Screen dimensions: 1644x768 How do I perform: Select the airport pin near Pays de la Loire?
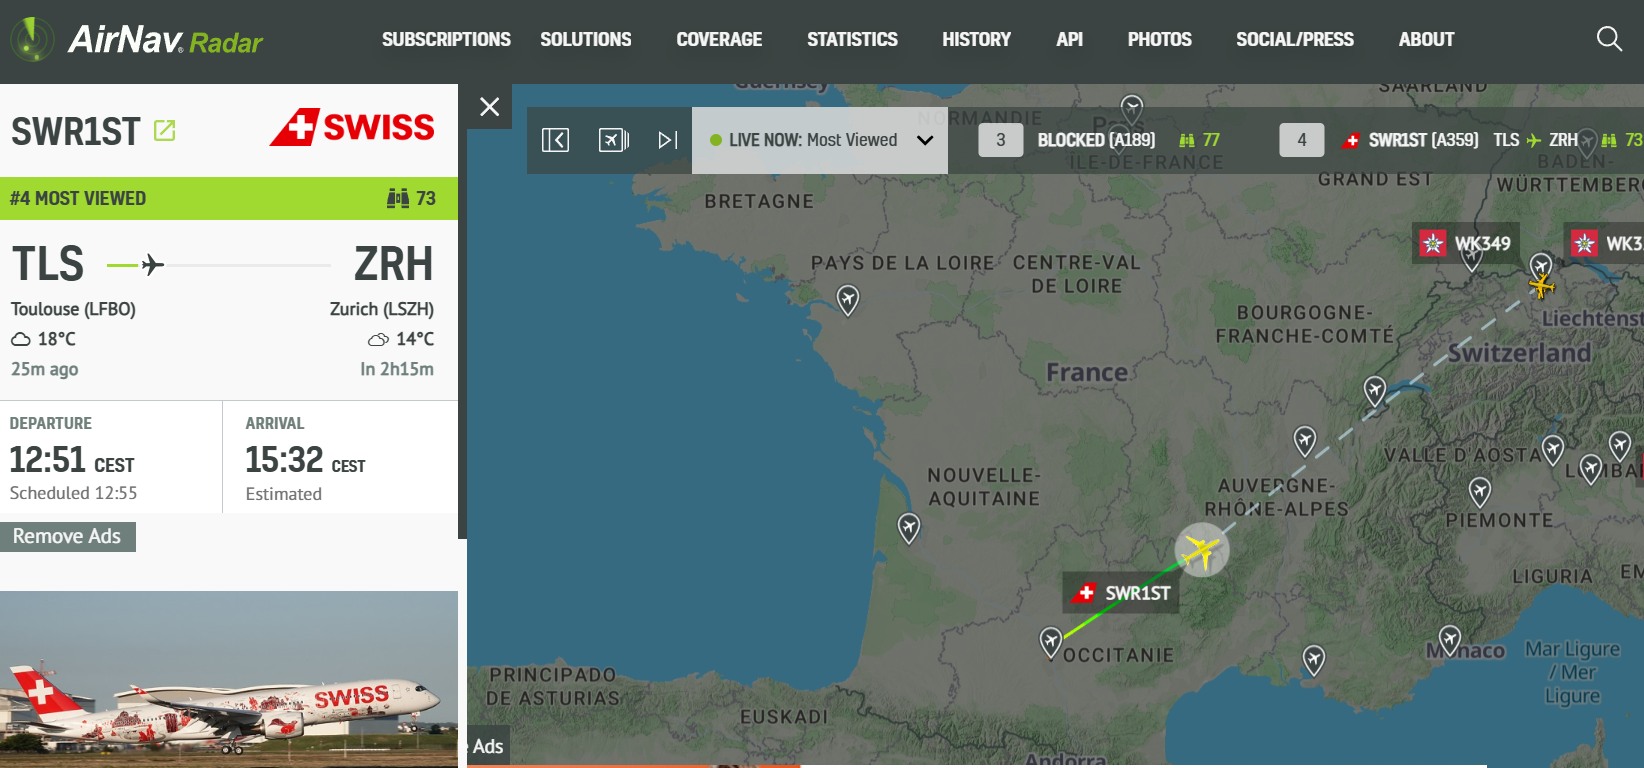point(848,300)
